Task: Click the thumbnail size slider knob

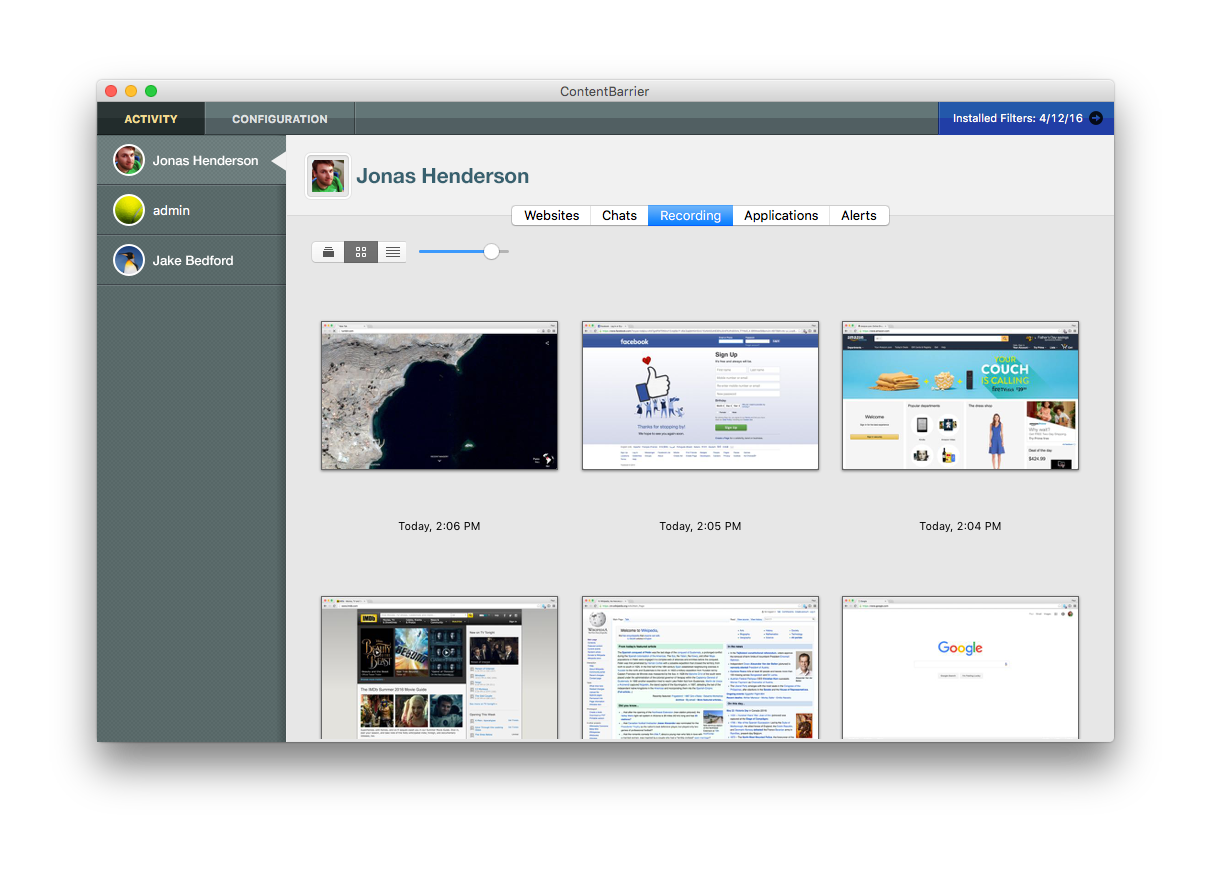Action: coord(491,252)
